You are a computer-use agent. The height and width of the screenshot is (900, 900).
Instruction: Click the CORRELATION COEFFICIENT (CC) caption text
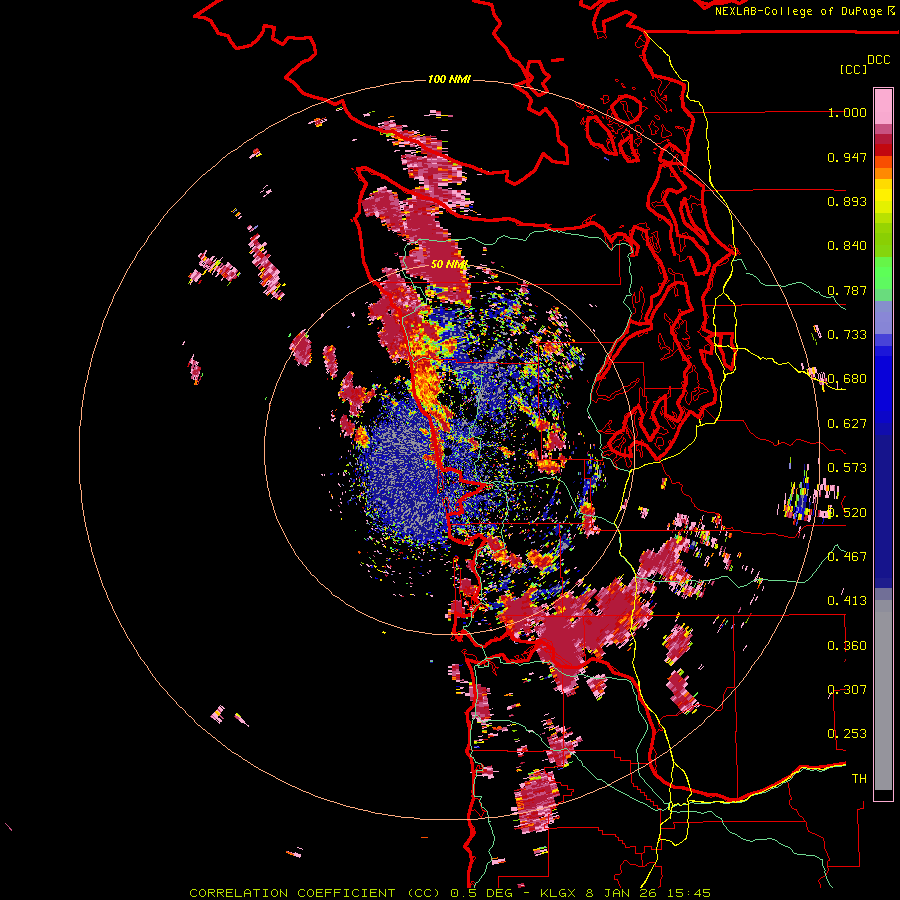coord(315,893)
